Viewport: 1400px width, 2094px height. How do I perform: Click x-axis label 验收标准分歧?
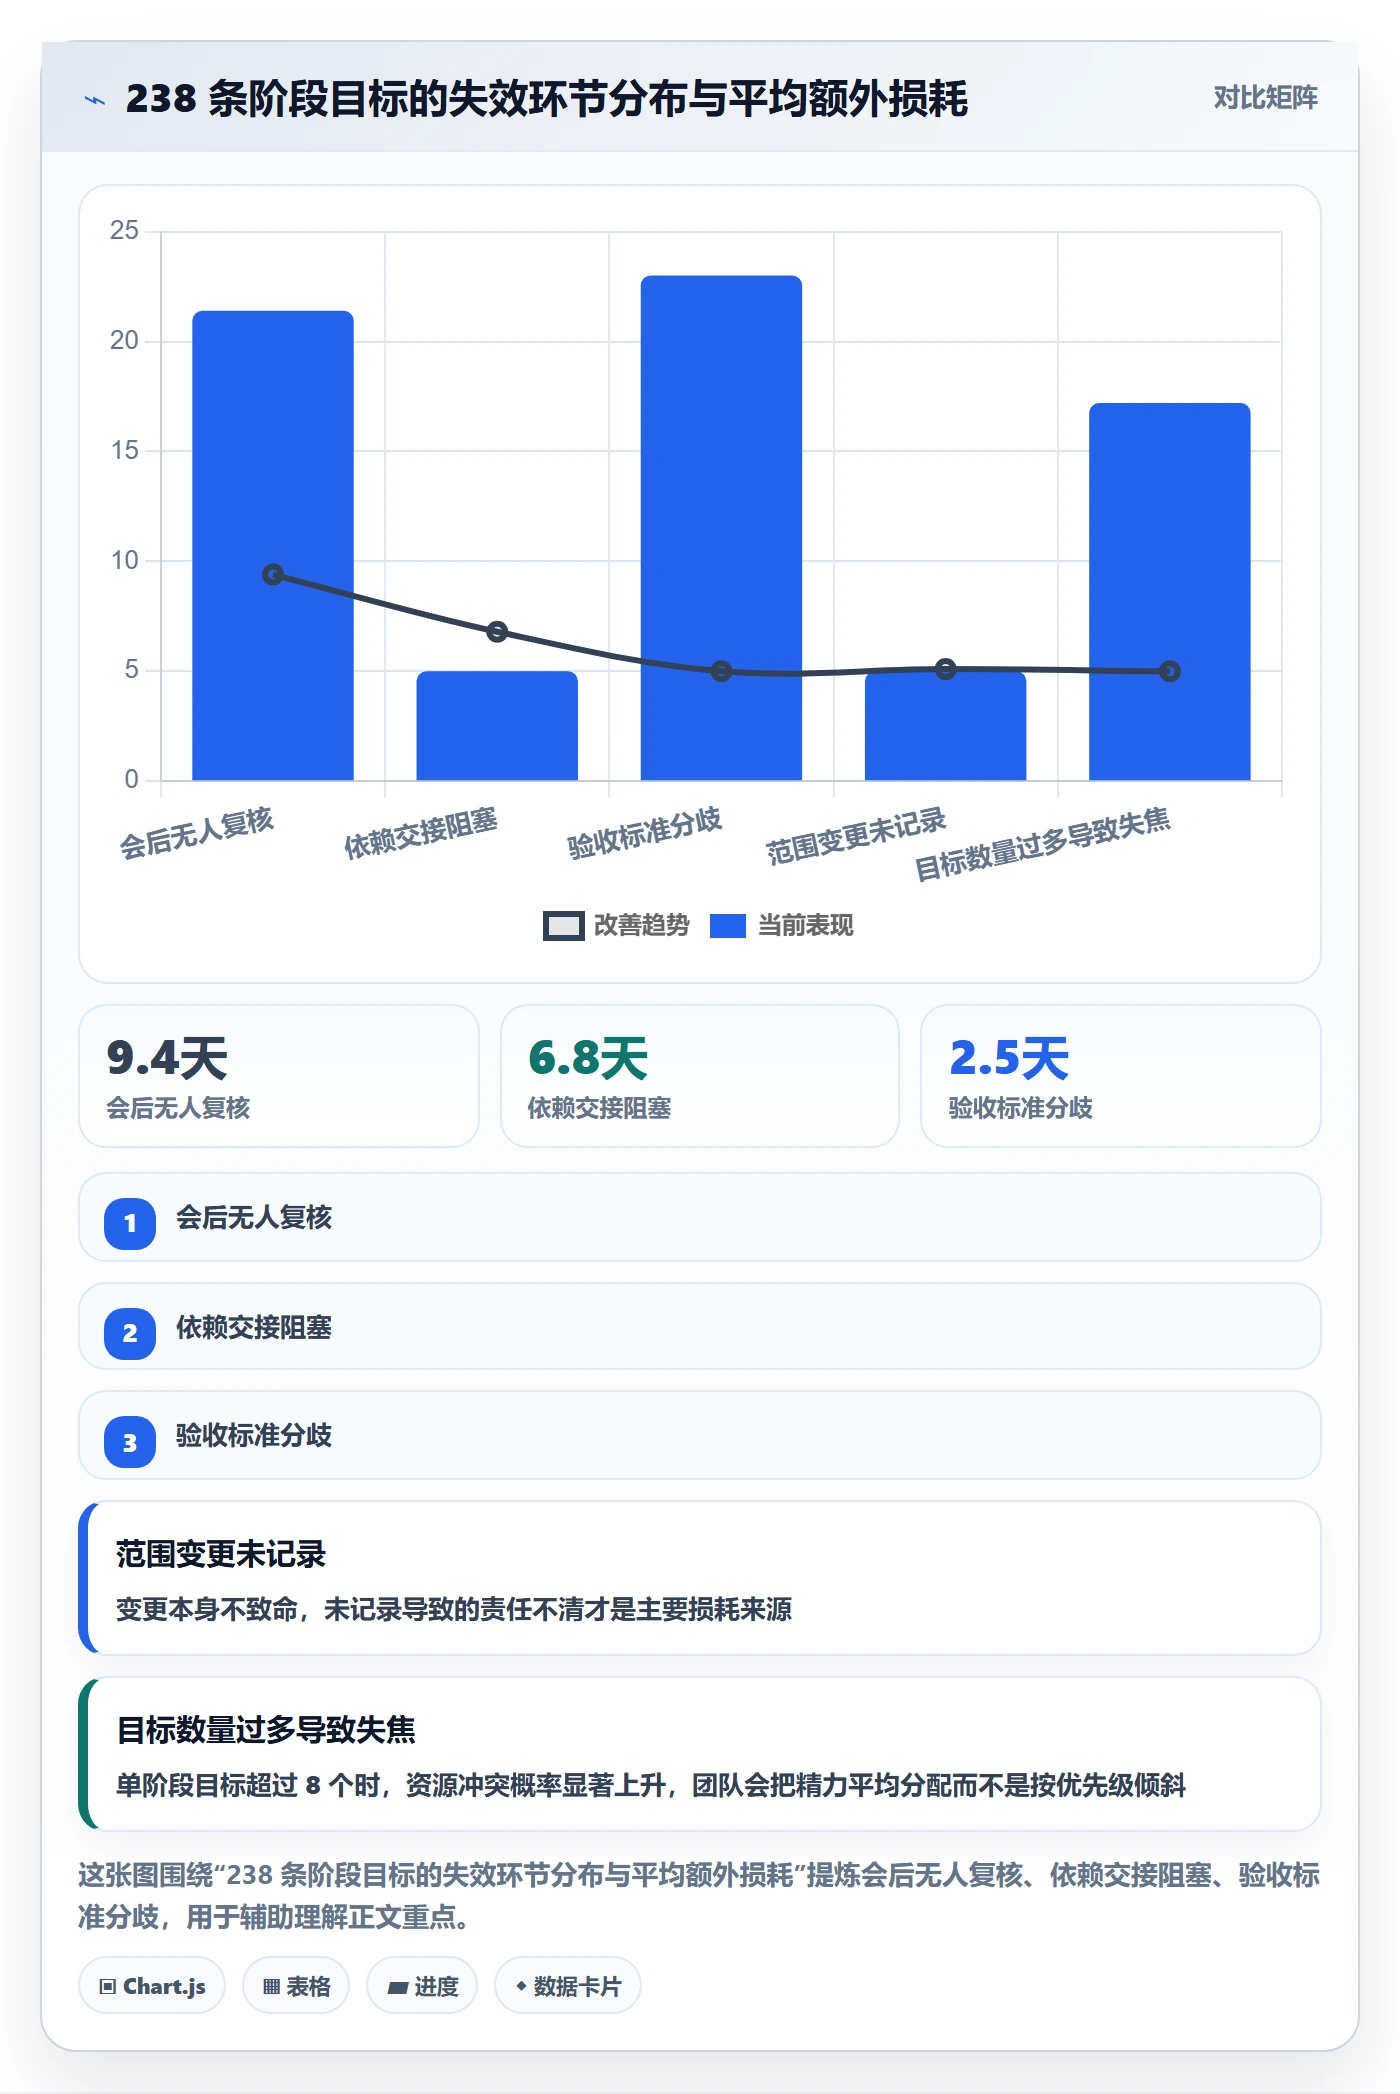(x=644, y=833)
